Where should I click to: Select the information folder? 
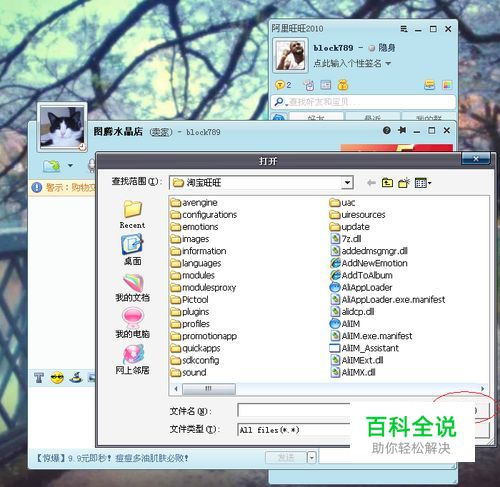(198, 251)
